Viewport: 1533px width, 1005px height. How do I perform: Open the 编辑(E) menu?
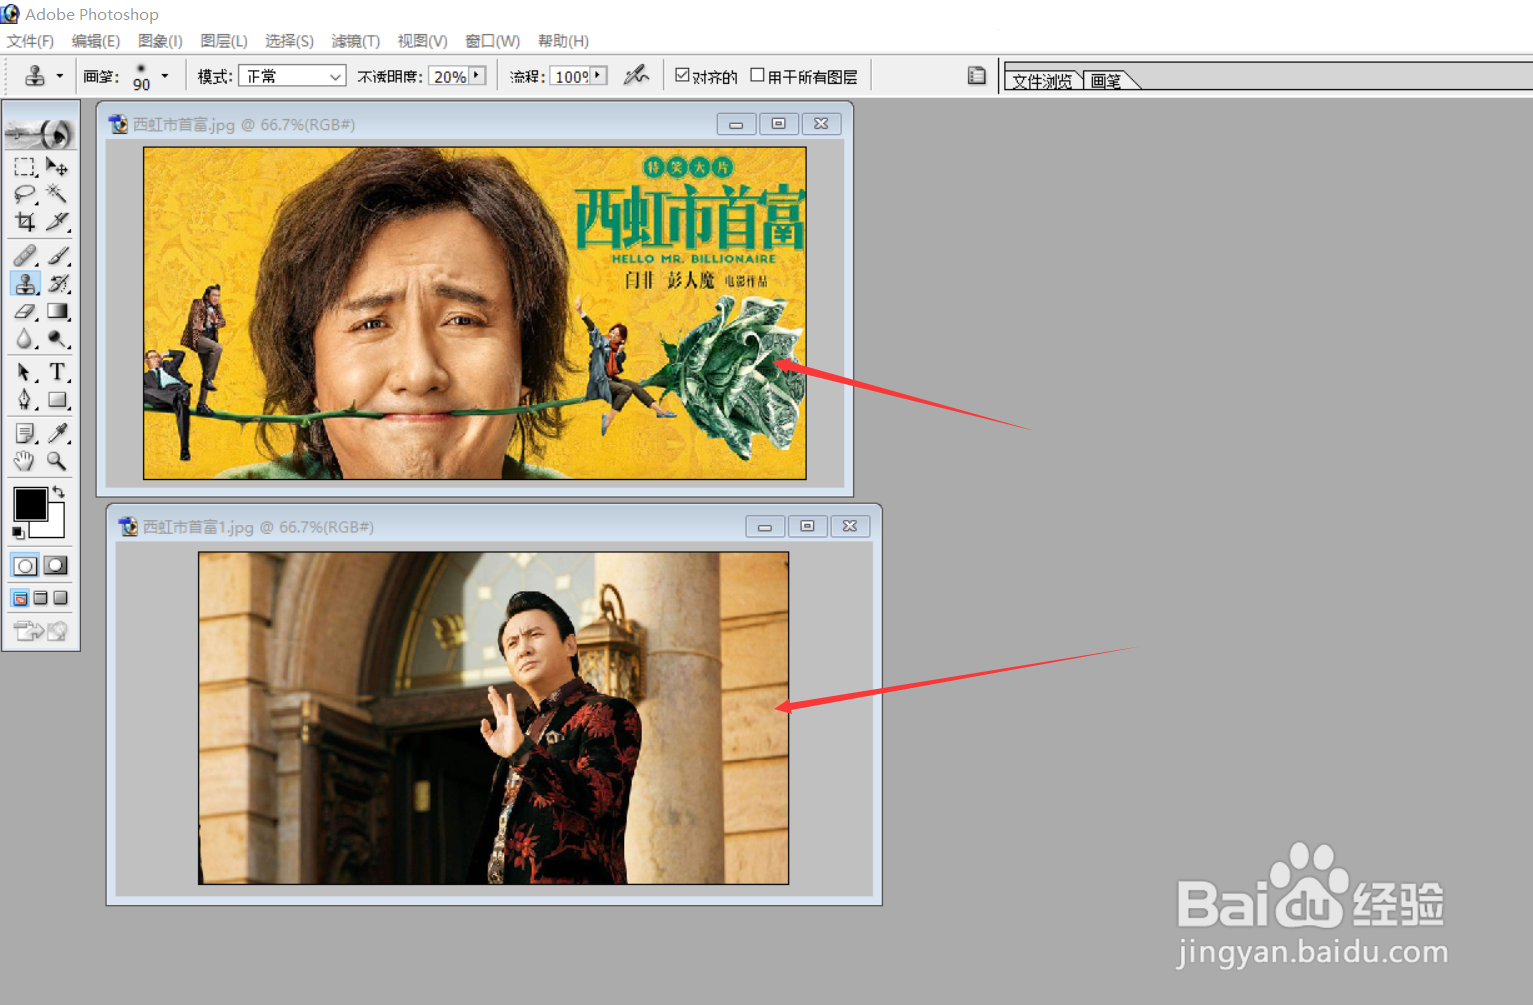[x=96, y=41]
